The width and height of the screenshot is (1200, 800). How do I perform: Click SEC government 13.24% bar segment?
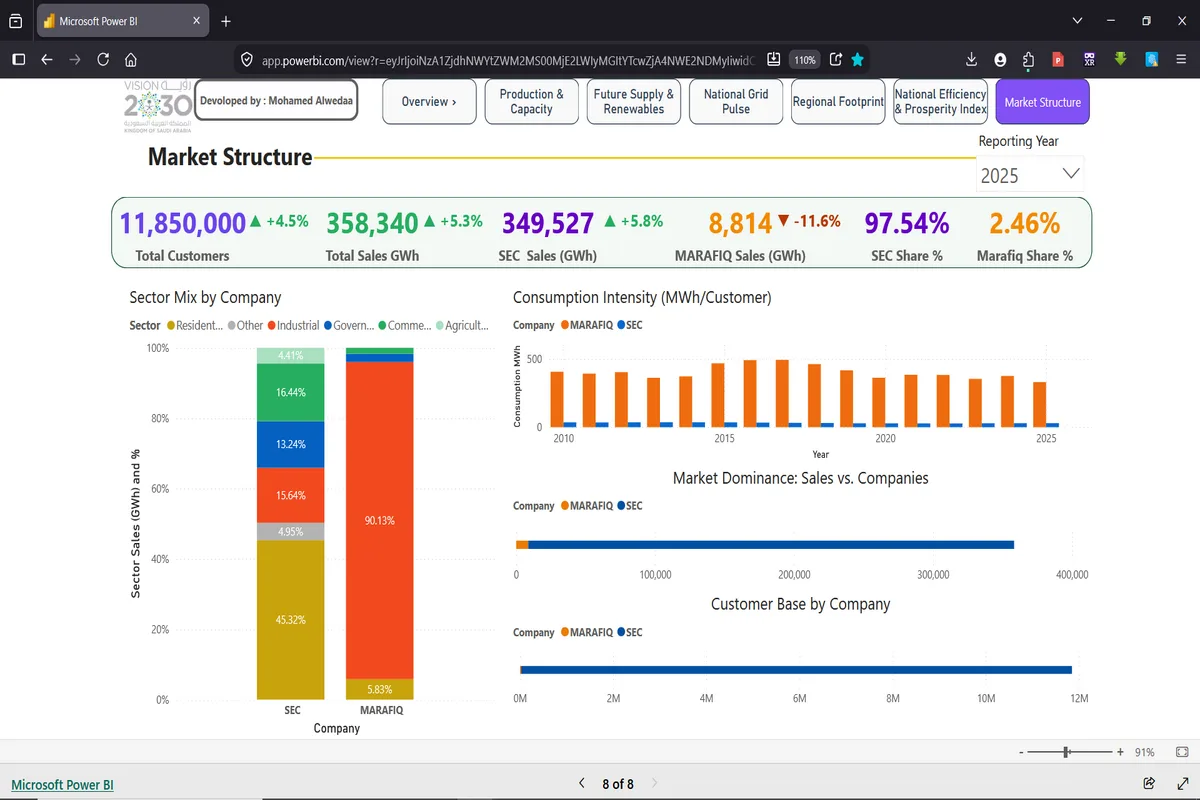pyautogui.click(x=291, y=445)
